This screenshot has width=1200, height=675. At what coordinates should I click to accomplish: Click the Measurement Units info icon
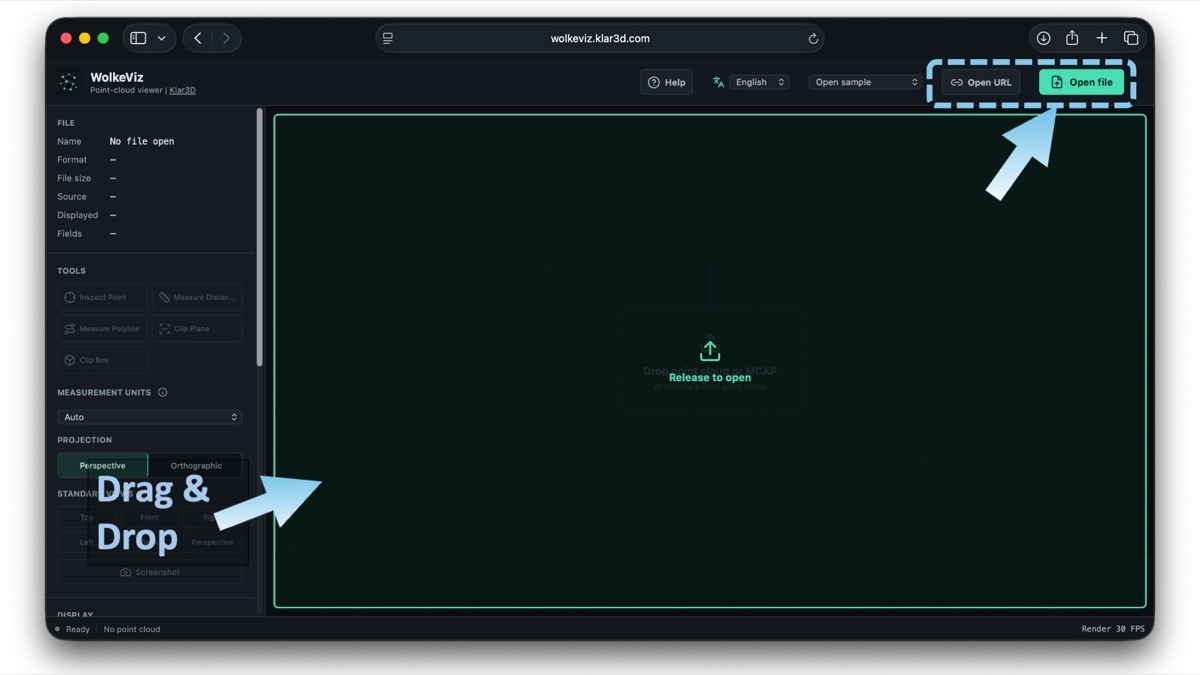click(162, 392)
